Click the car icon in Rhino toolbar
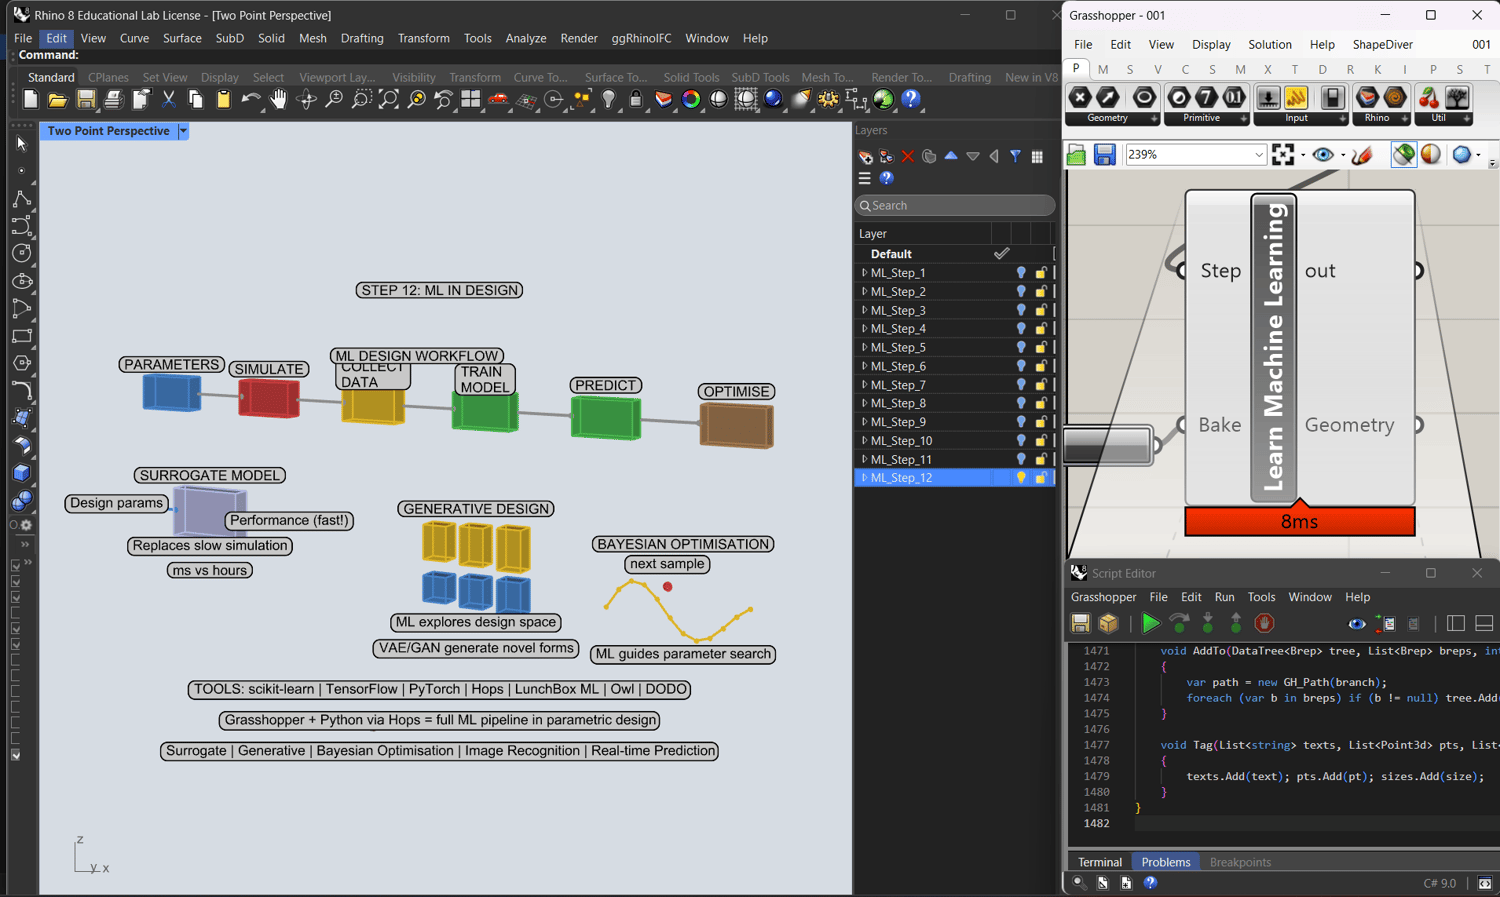 pyautogui.click(x=498, y=99)
